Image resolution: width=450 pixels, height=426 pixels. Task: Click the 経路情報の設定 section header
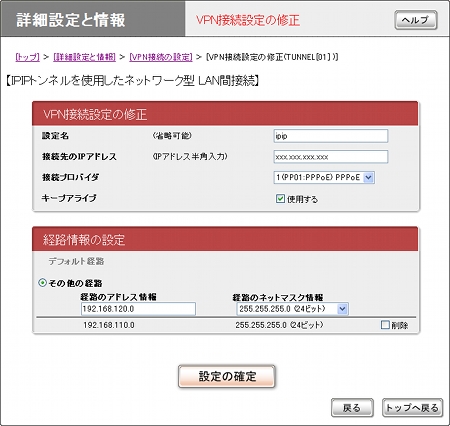(225, 239)
